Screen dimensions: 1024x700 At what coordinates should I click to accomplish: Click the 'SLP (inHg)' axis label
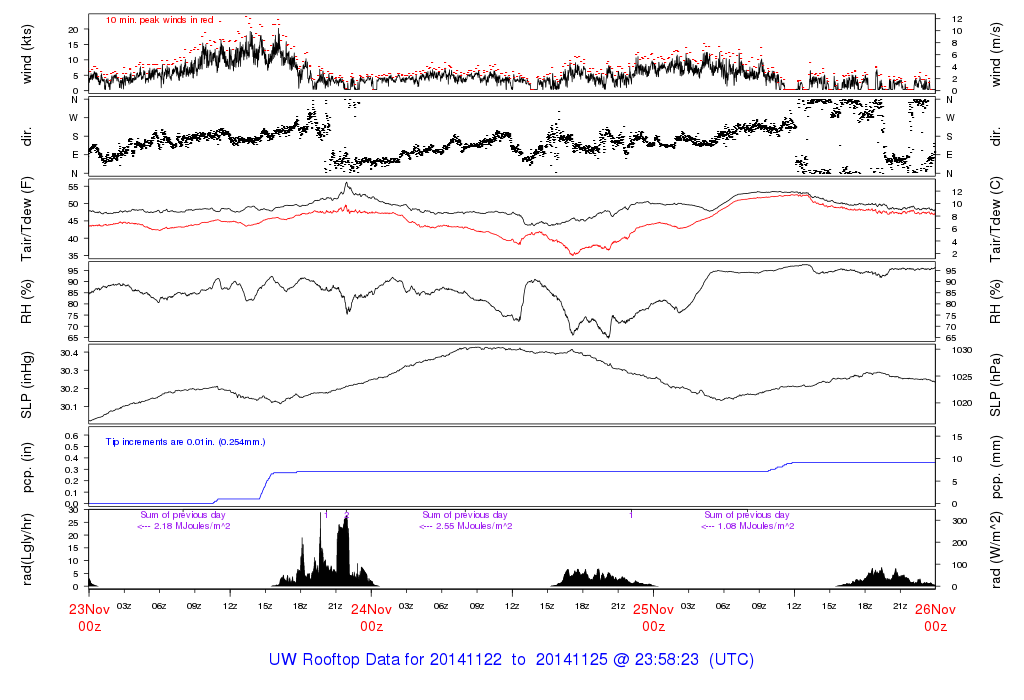click(x=27, y=385)
